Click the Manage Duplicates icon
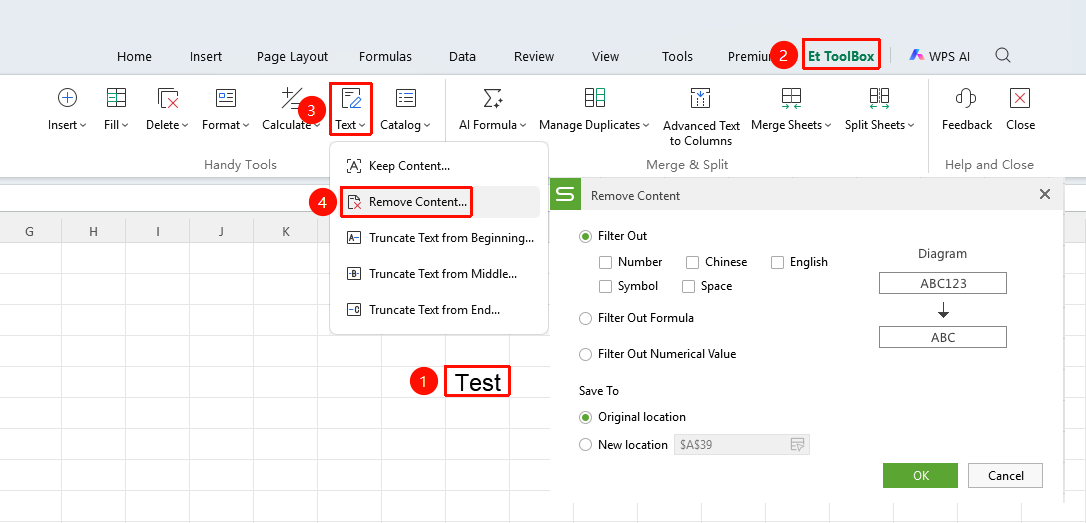The image size is (1086, 523). coord(594,98)
